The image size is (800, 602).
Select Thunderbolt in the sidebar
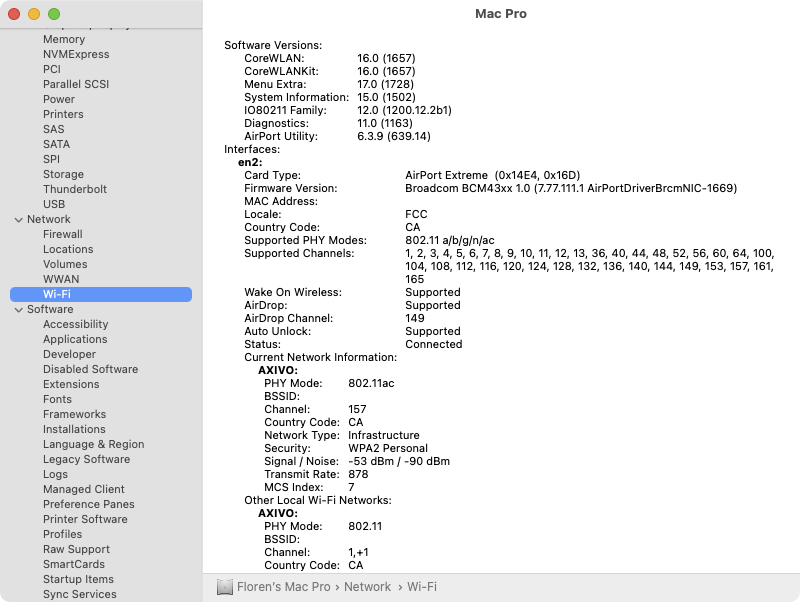click(75, 189)
